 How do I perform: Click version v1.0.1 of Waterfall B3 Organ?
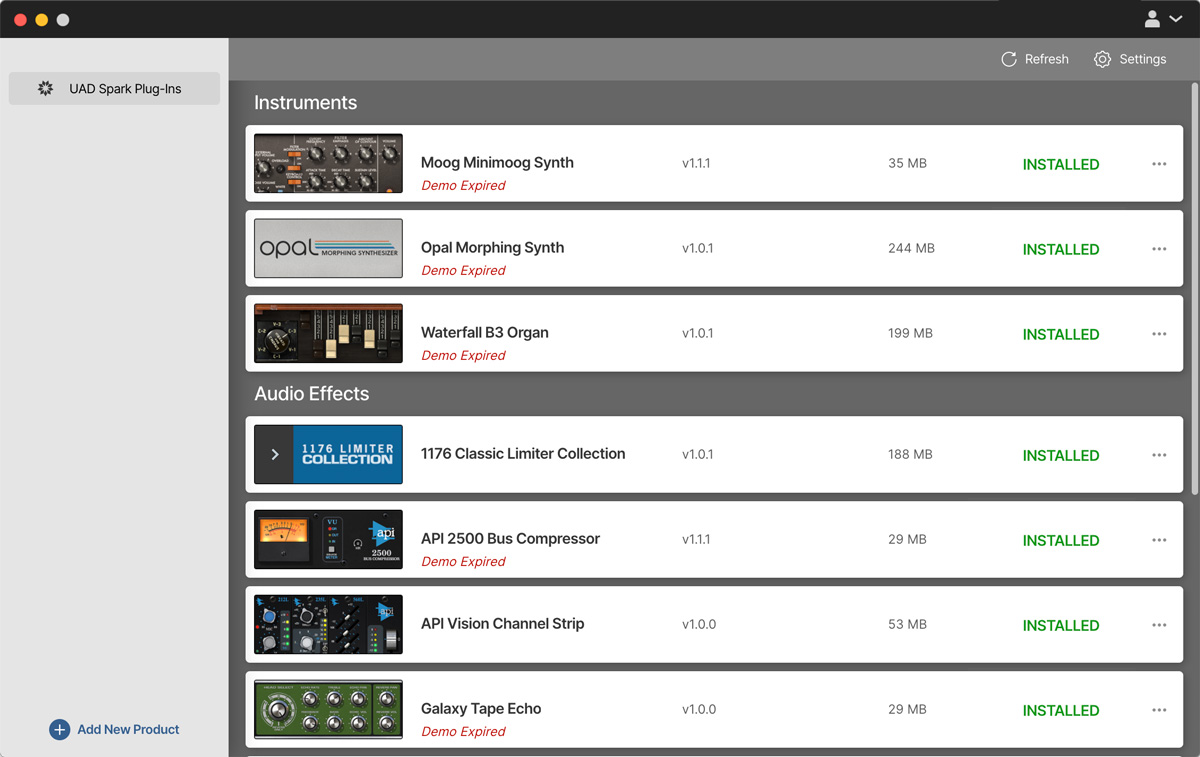(x=698, y=333)
